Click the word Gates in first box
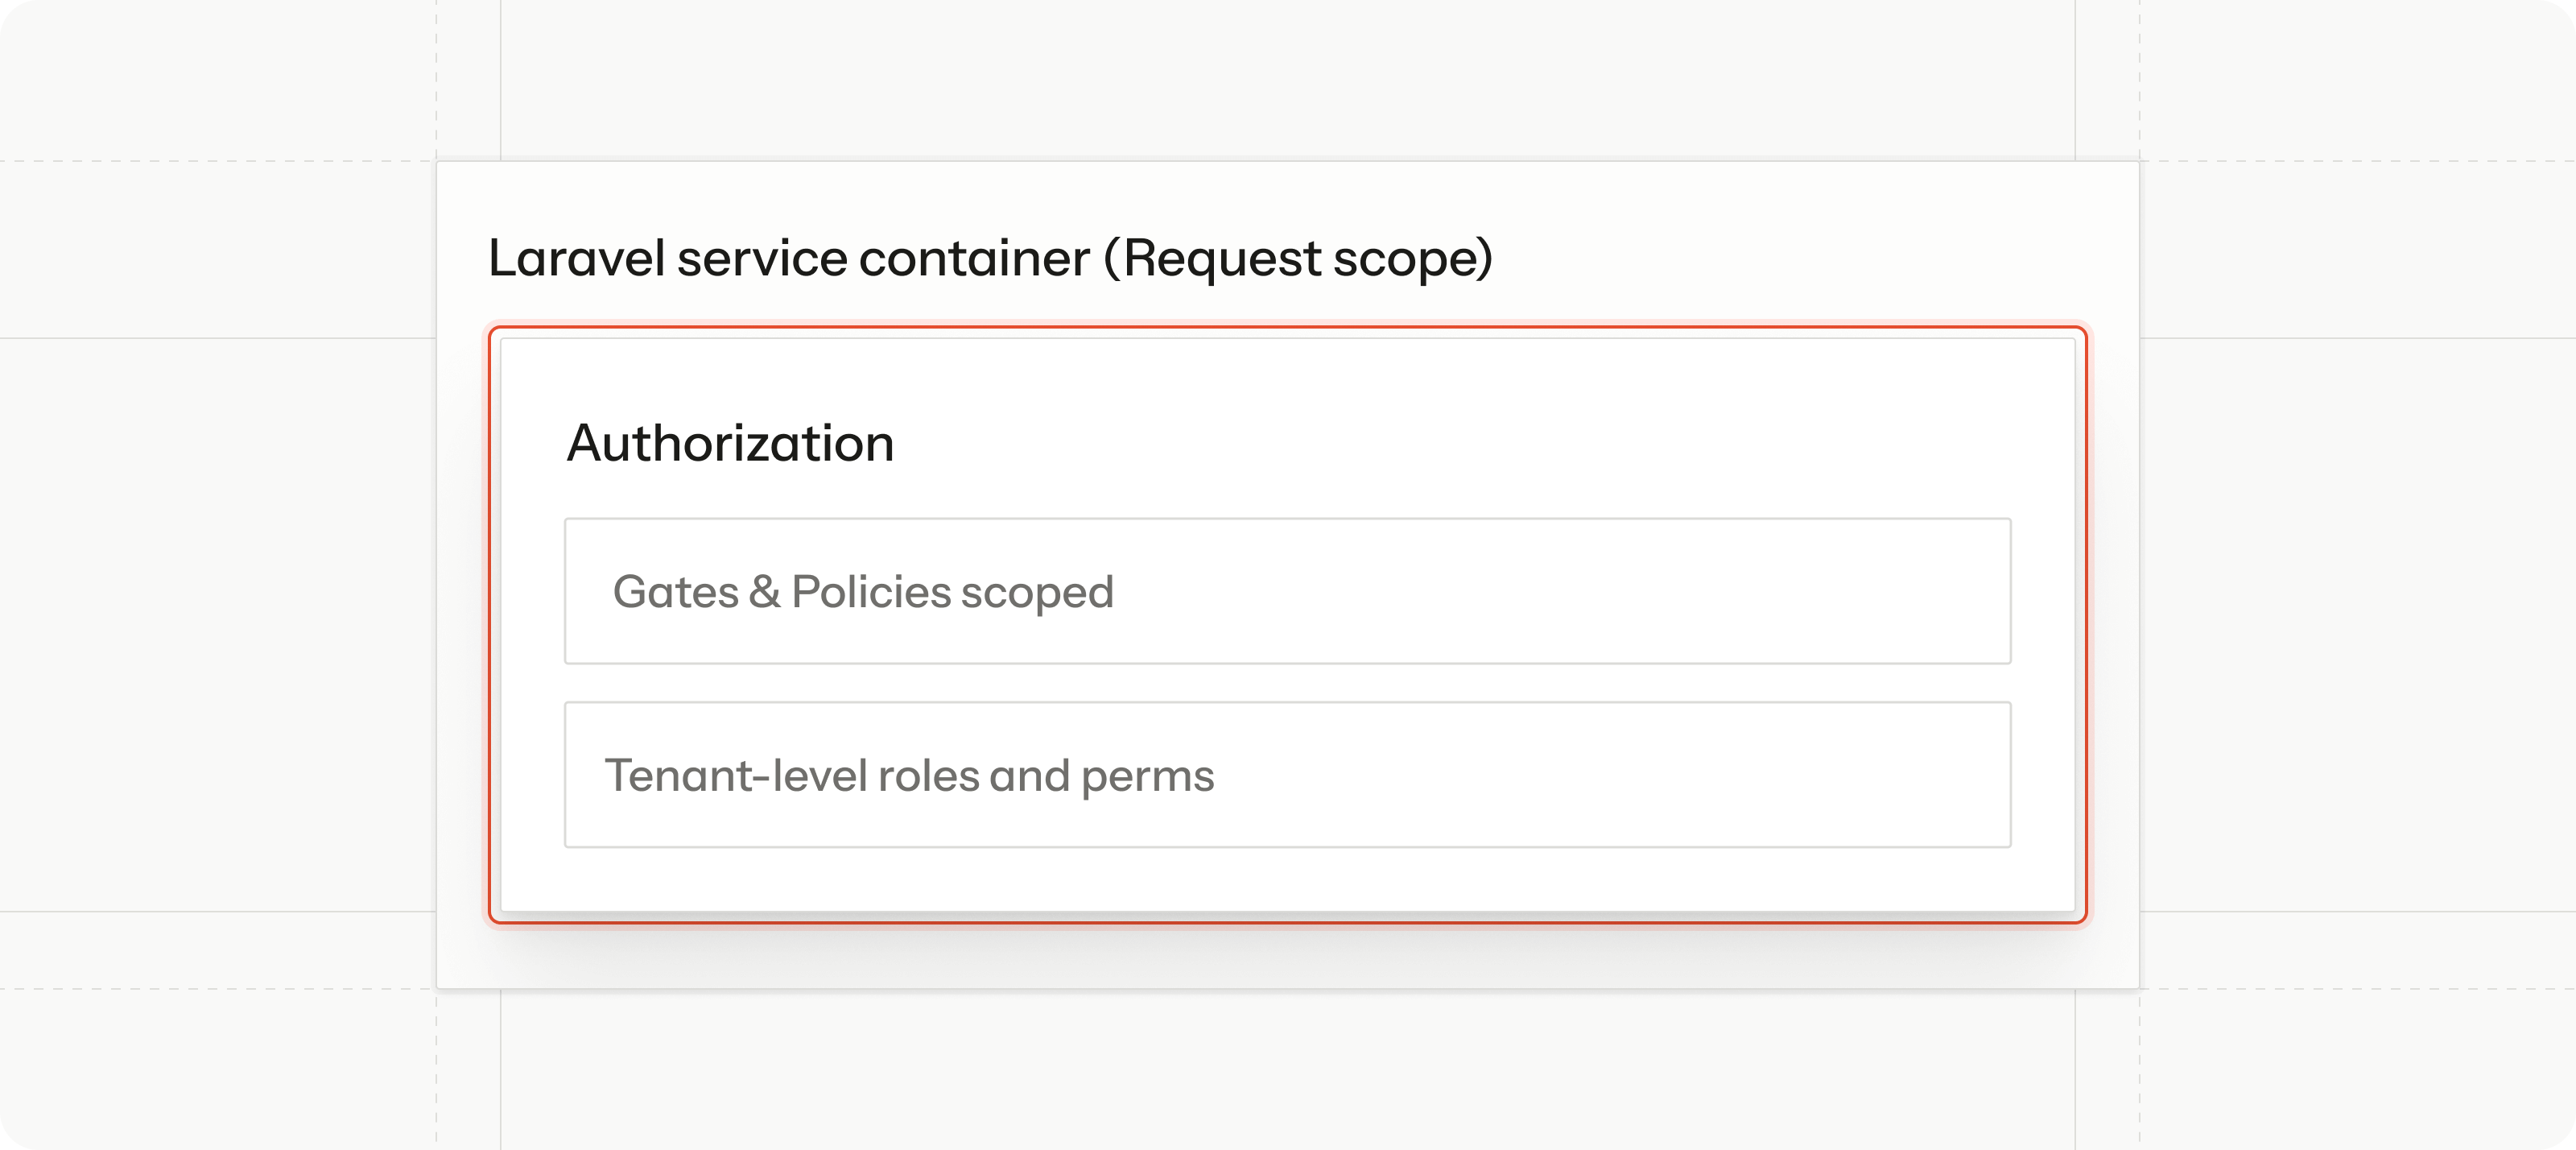This screenshot has width=2576, height=1150. 676,591
